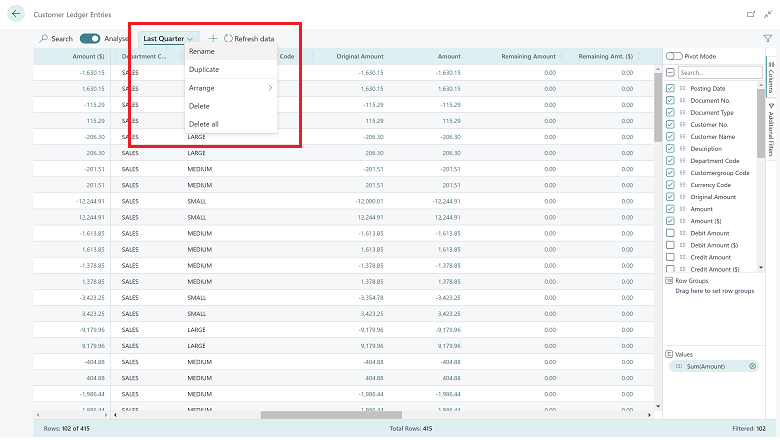Uncheck the Customer No. column
Screen dimensions: 780x440
click(x=670, y=124)
